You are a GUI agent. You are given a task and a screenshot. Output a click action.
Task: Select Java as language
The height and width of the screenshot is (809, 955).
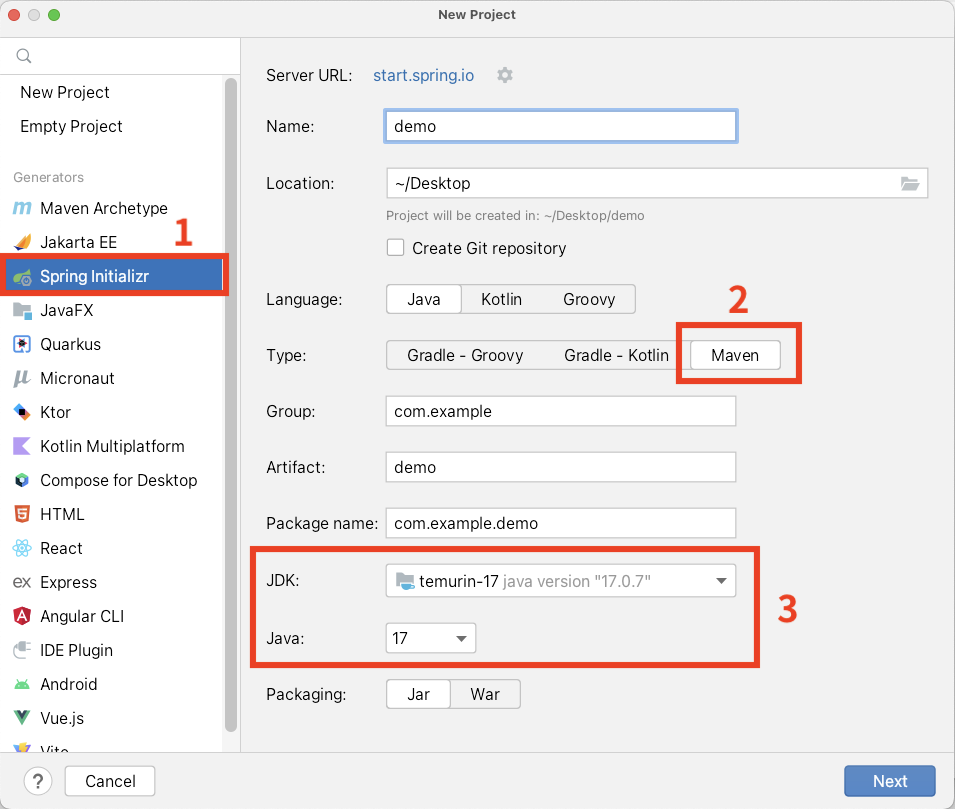[424, 299]
